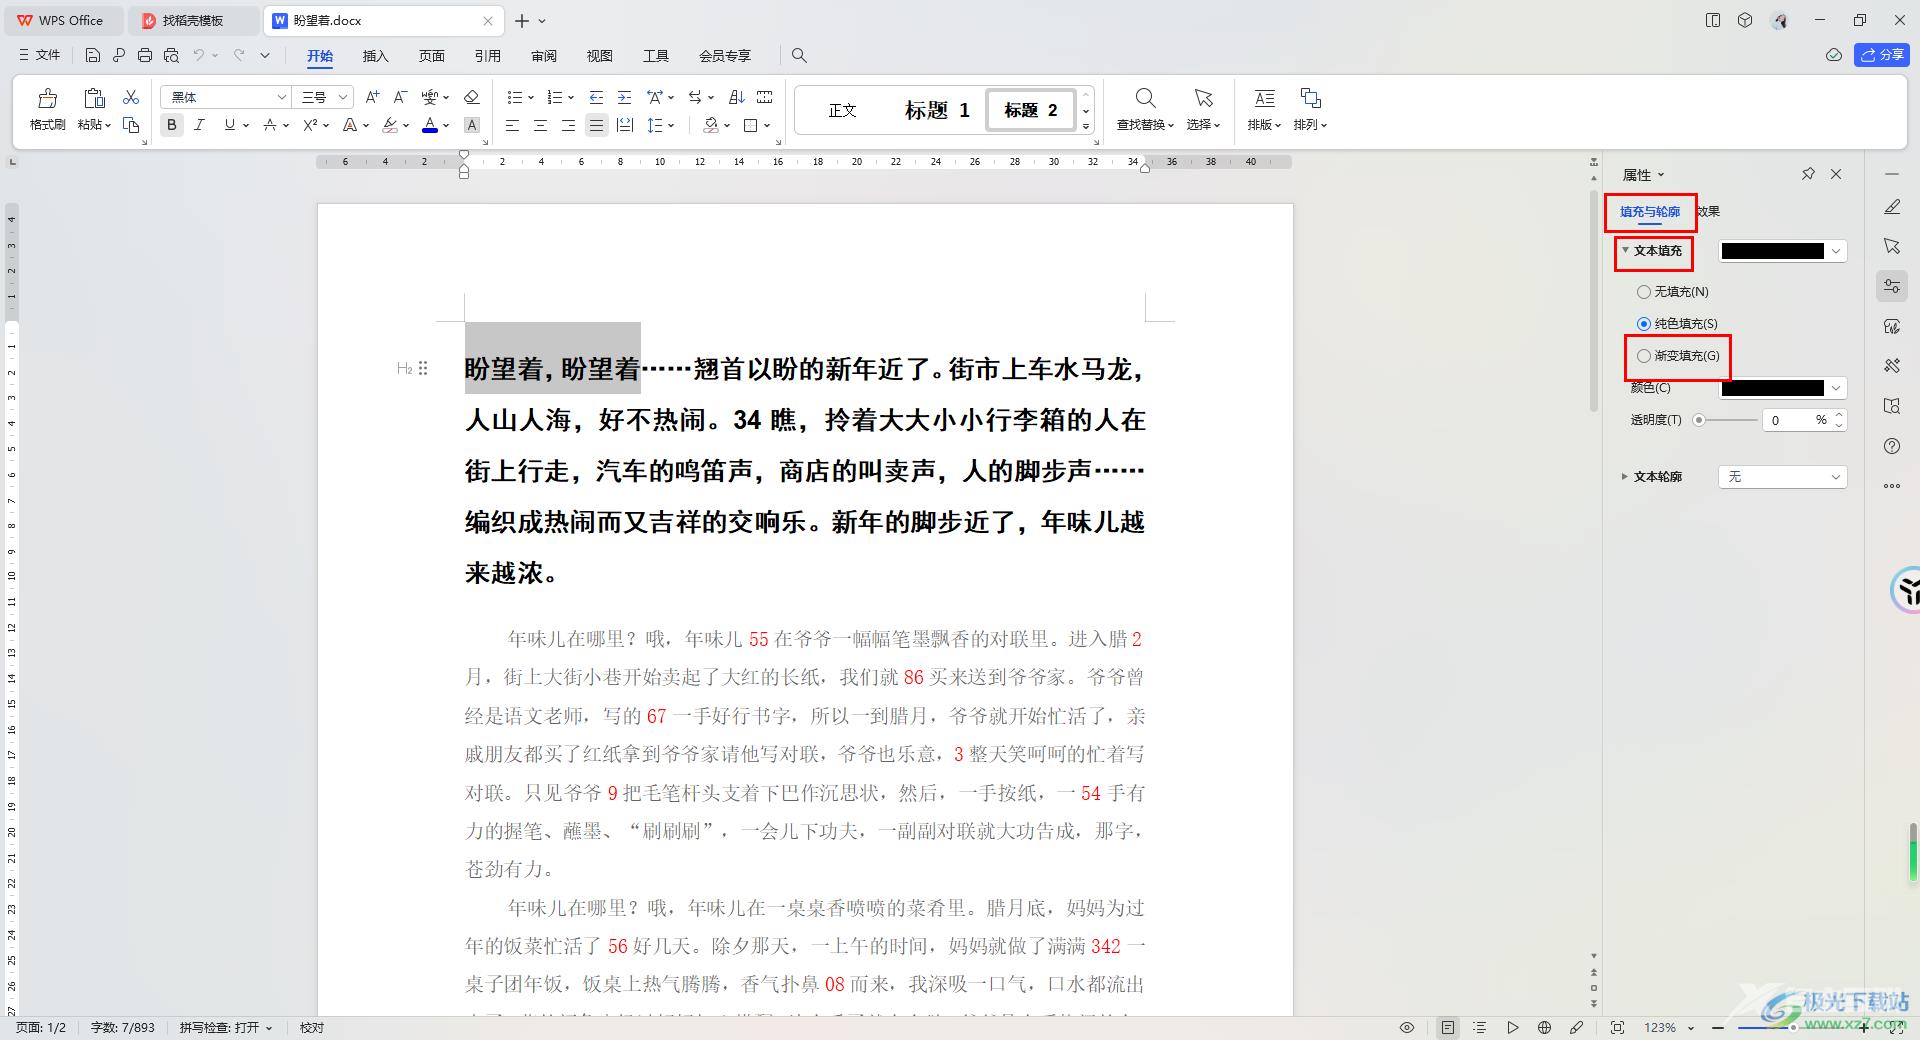Click the Copy icon beside the 粘贴 dropdown

pos(131,125)
